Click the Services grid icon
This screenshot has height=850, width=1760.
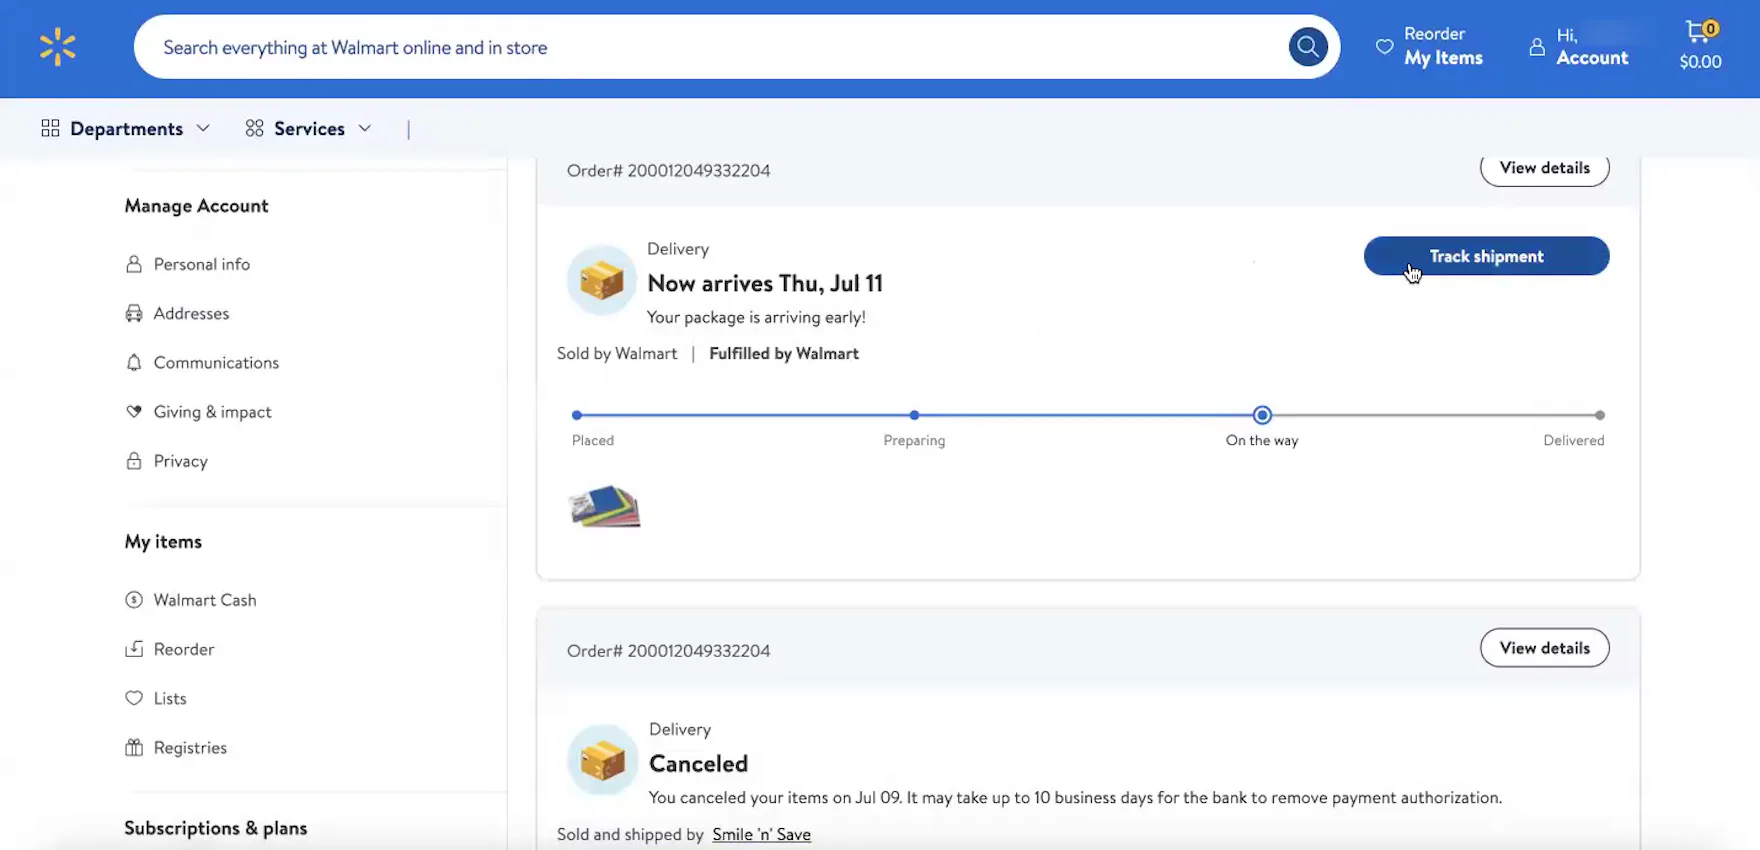point(254,128)
